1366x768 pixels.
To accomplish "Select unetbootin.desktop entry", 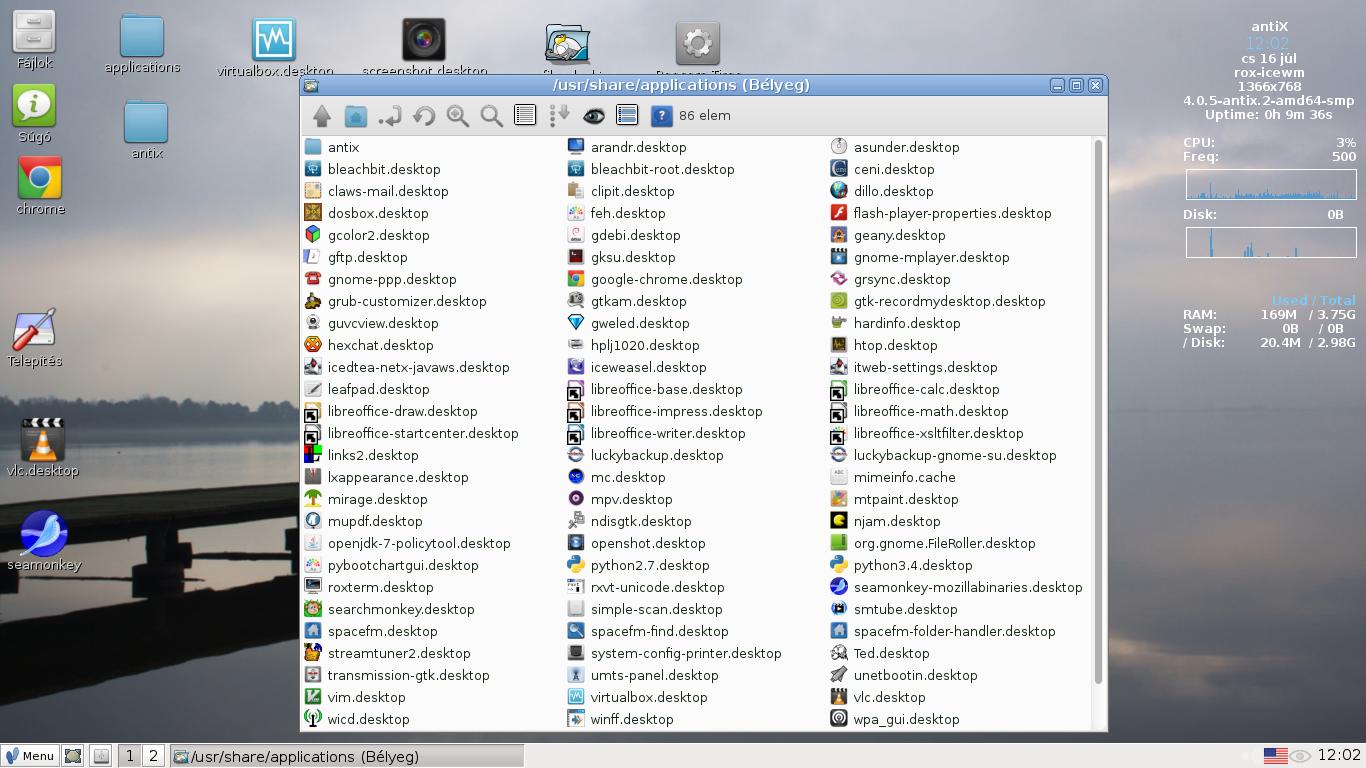I will [x=904, y=675].
